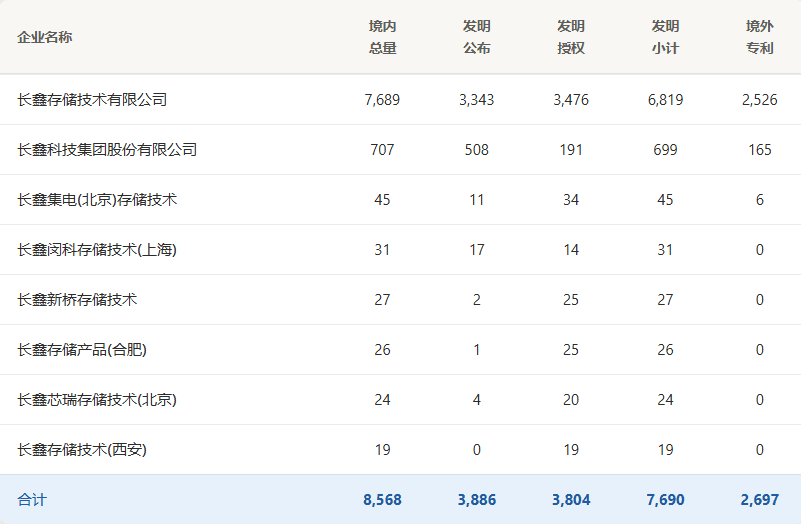This screenshot has height=524, width=801.
Task: Click the value 4 in 长鑫芯瑞 row
Action: pyautogui.click(x=477, y=400)
